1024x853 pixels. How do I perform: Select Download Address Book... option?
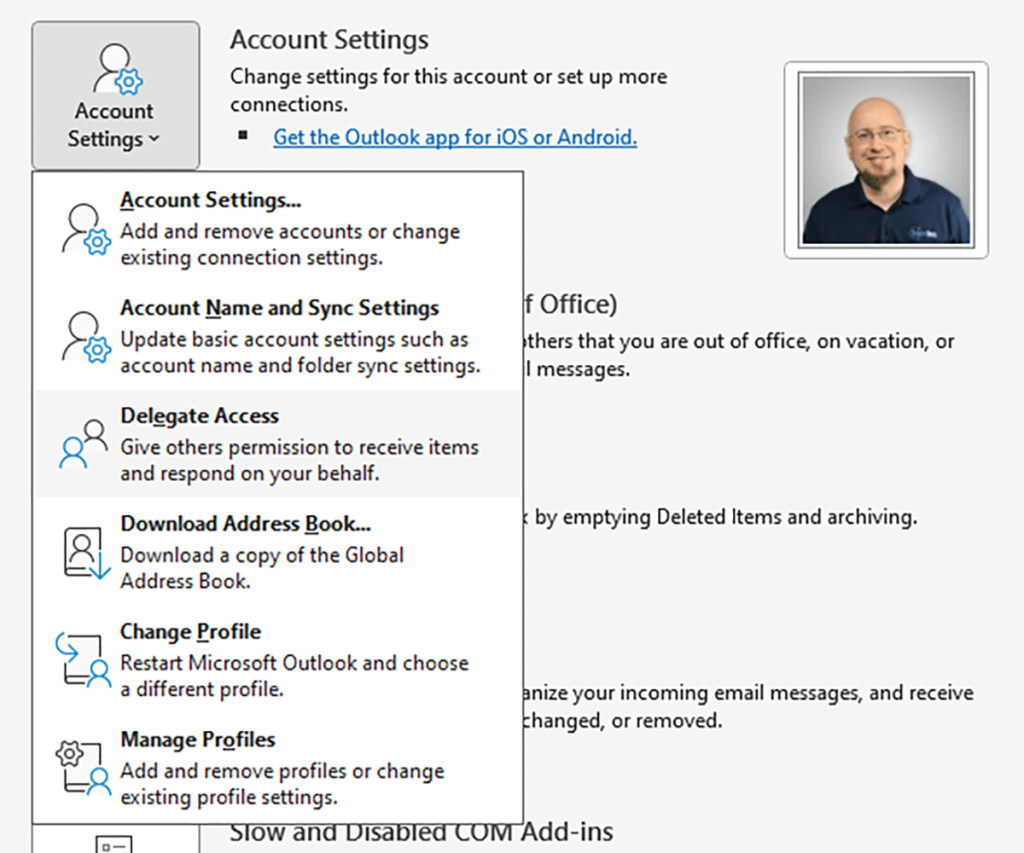coord(278,552)
